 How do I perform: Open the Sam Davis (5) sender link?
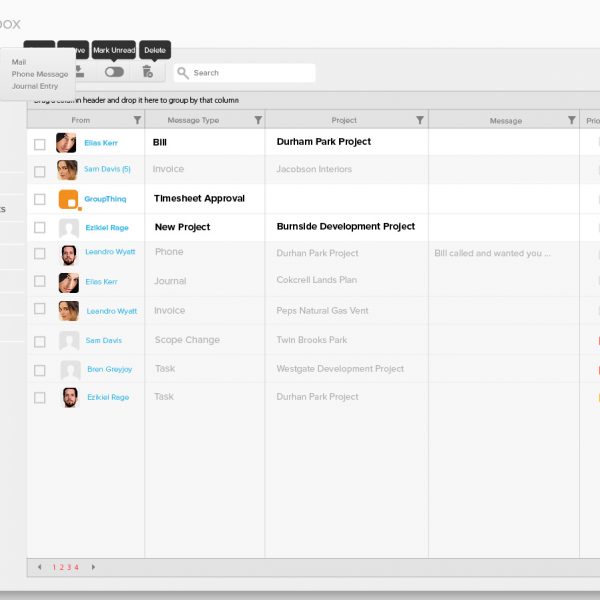click(107, 169)
